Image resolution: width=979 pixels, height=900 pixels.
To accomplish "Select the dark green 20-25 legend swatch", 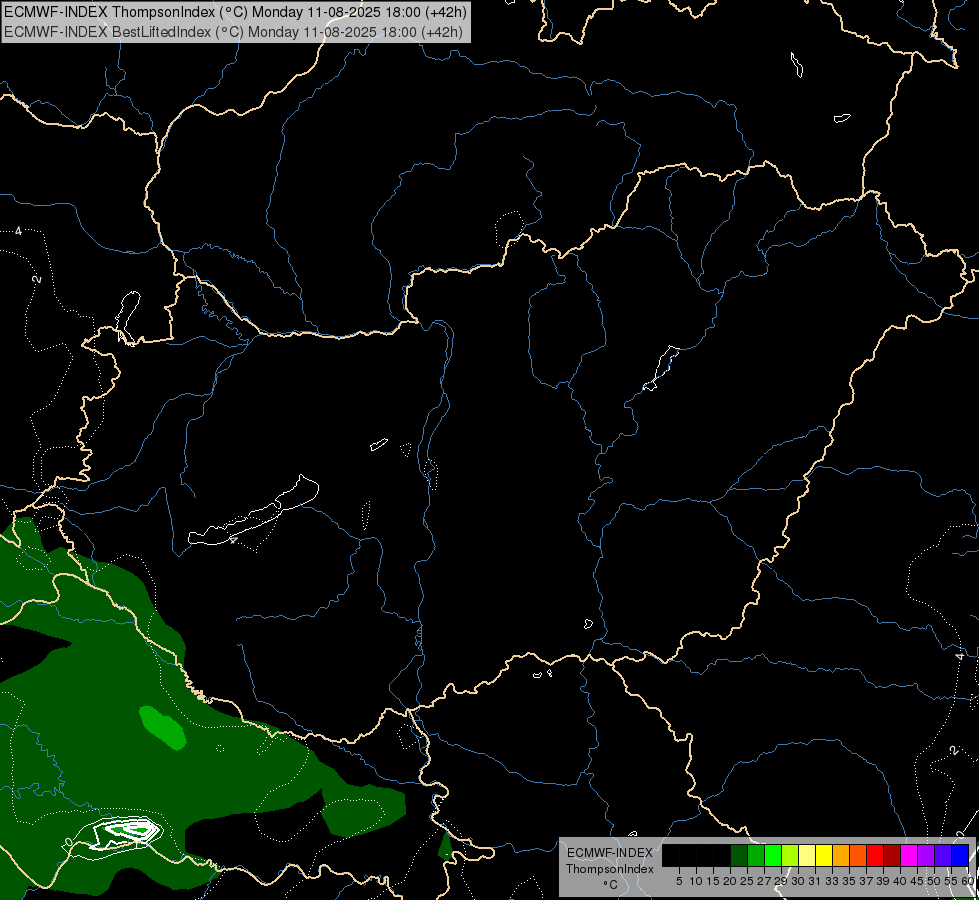I will [739, 855].
